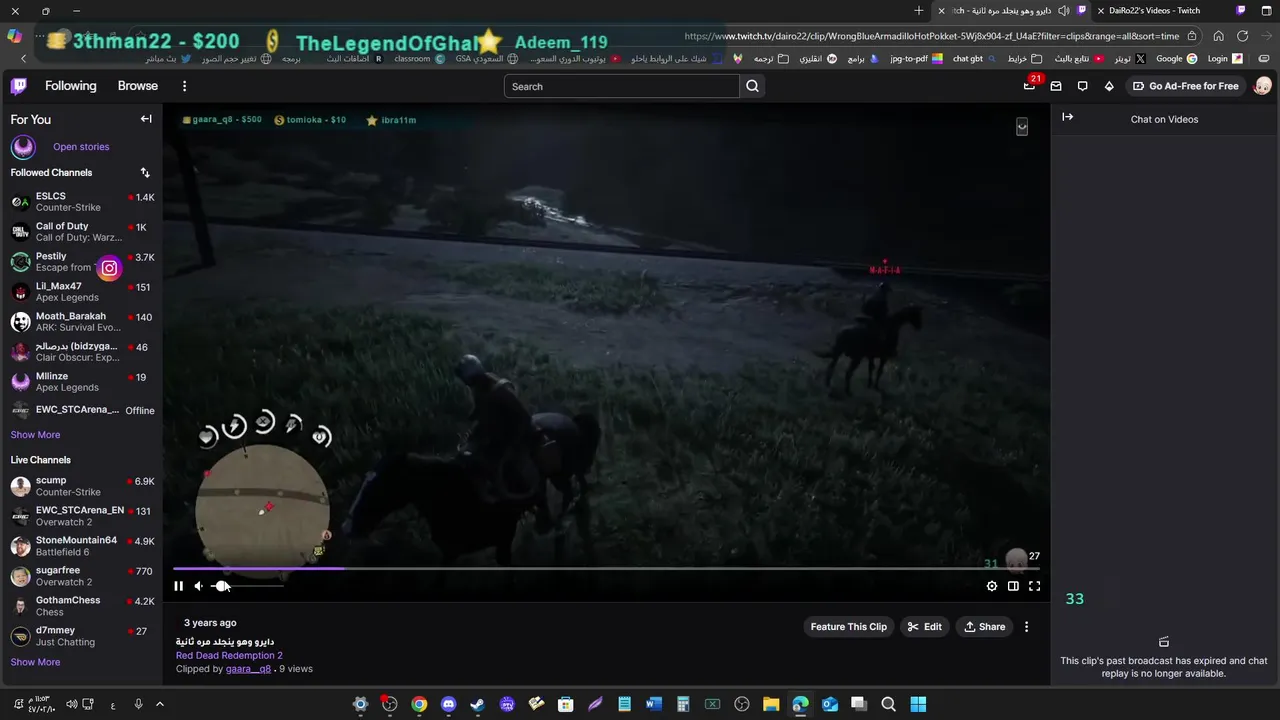The width and height of the screenshot is (1280, 720).
Task: Close the current clip browser tab
Action: (941, 11)
